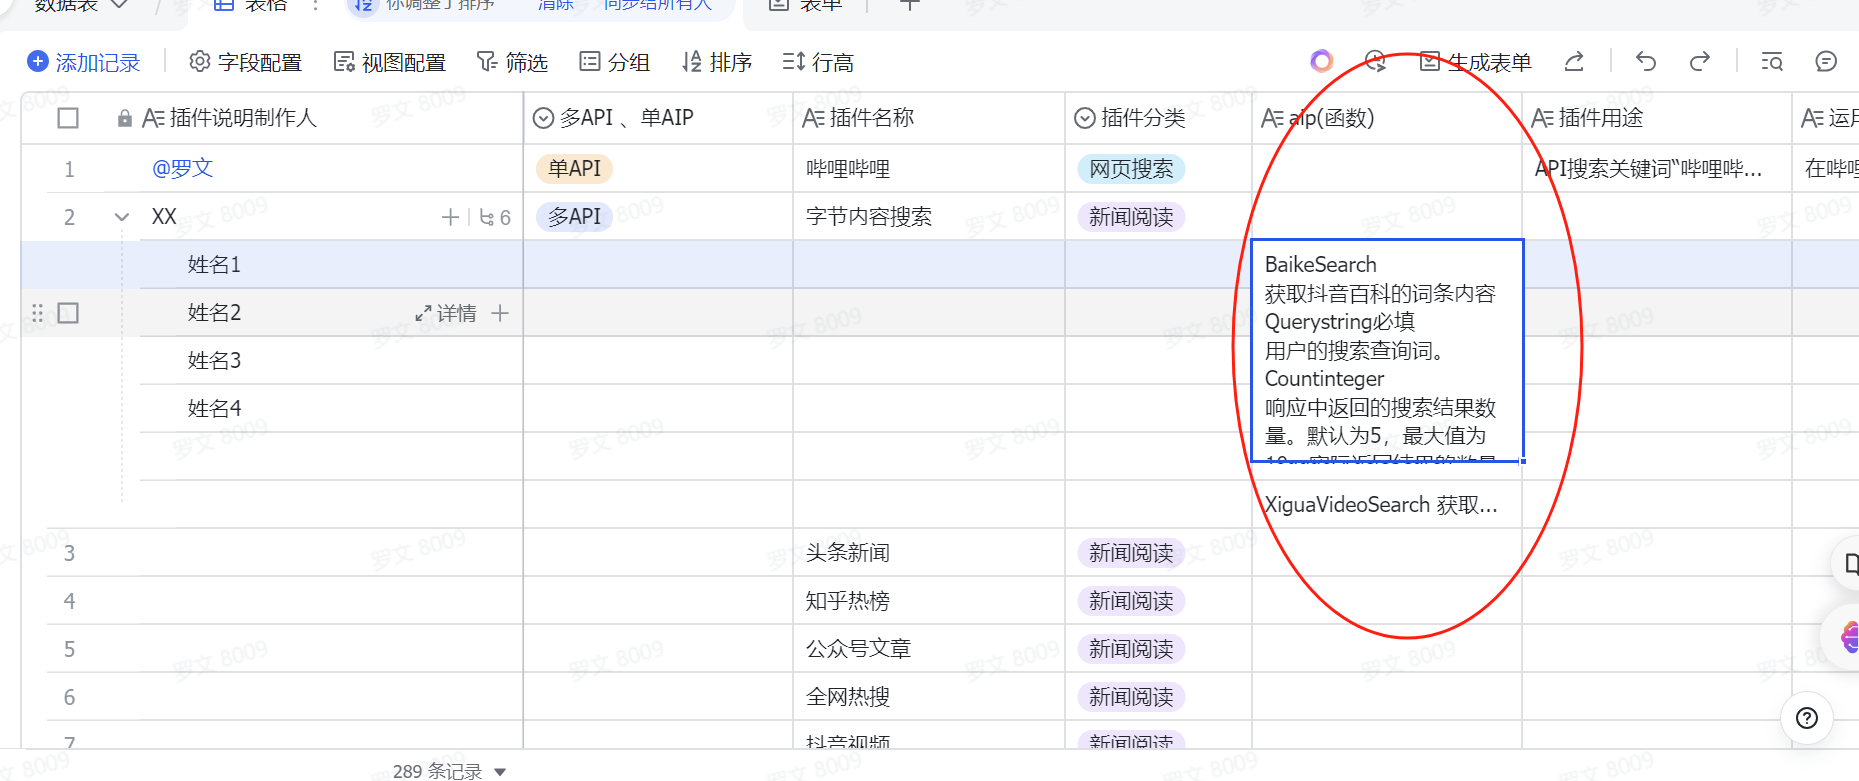Select the 网页搜索 category tag
This screenshot has width=1859, height=781.
[x=1131, y=168]
